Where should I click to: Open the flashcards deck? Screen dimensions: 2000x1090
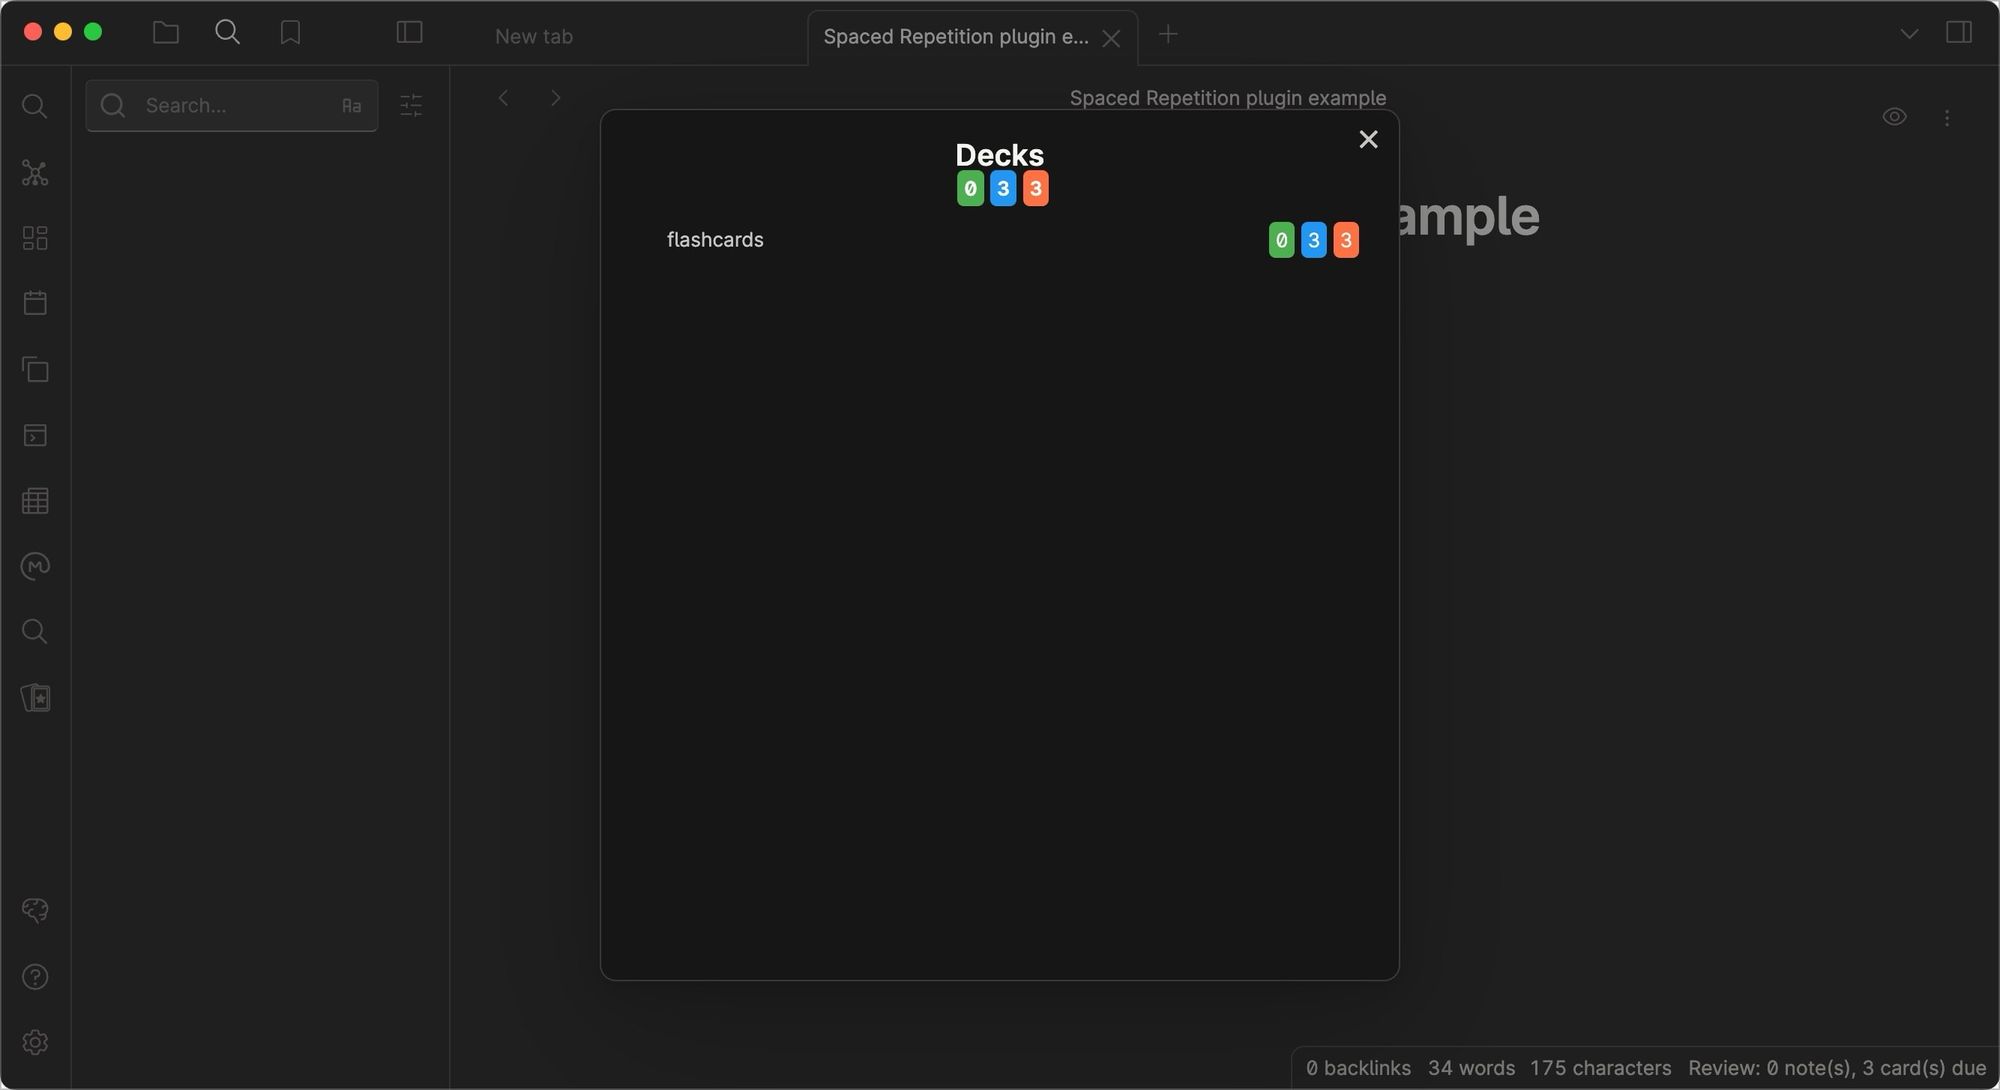(715, 240)
